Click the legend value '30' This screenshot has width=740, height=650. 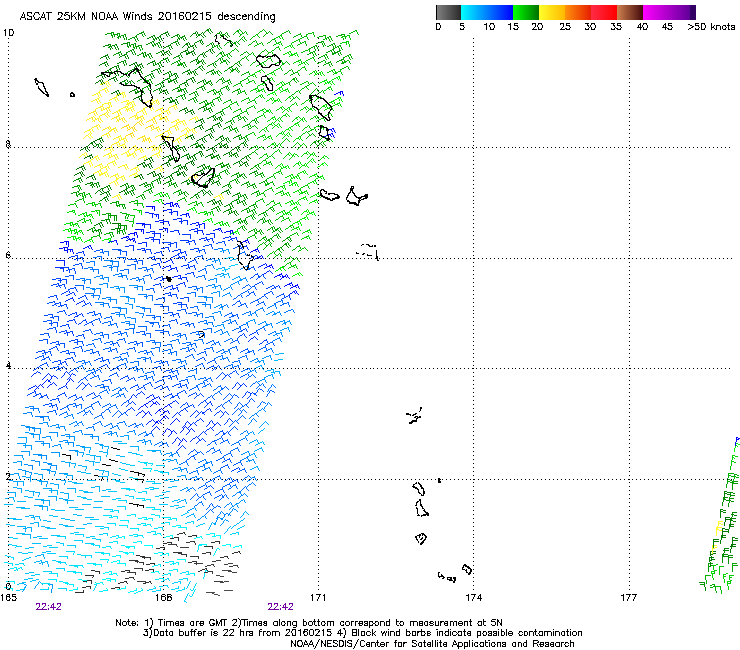[x=590, y=27]
